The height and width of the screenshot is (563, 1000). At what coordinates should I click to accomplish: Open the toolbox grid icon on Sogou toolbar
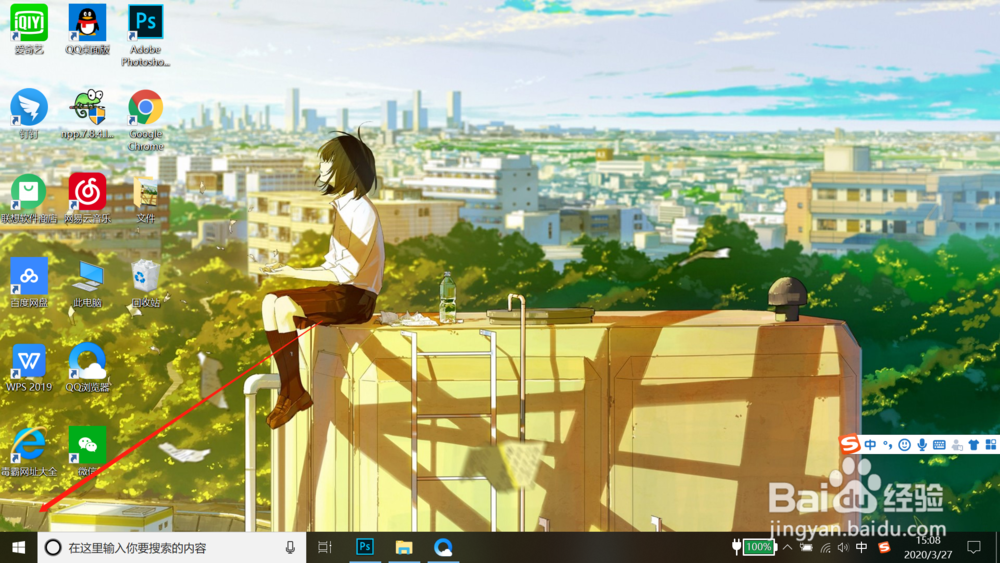990,444
